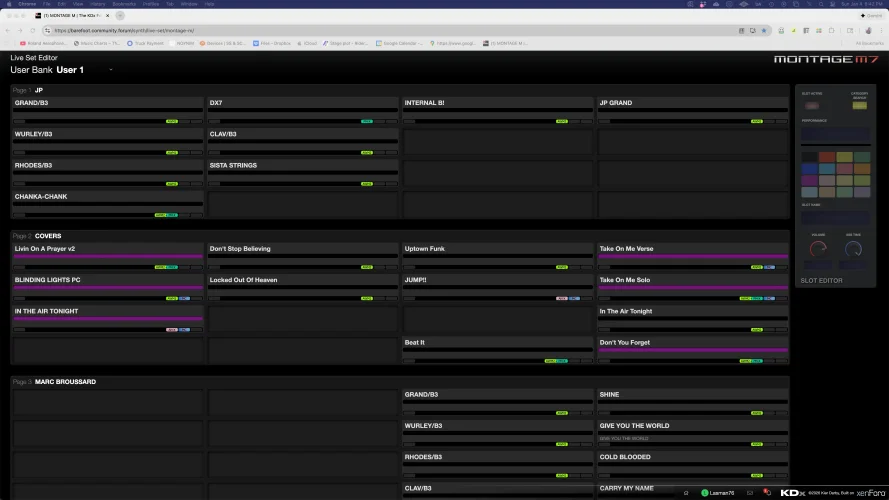Click the browser forward arrow
The width and height of the screenshot is (889, 500).
pyautogui.click(x=20, y=31)
